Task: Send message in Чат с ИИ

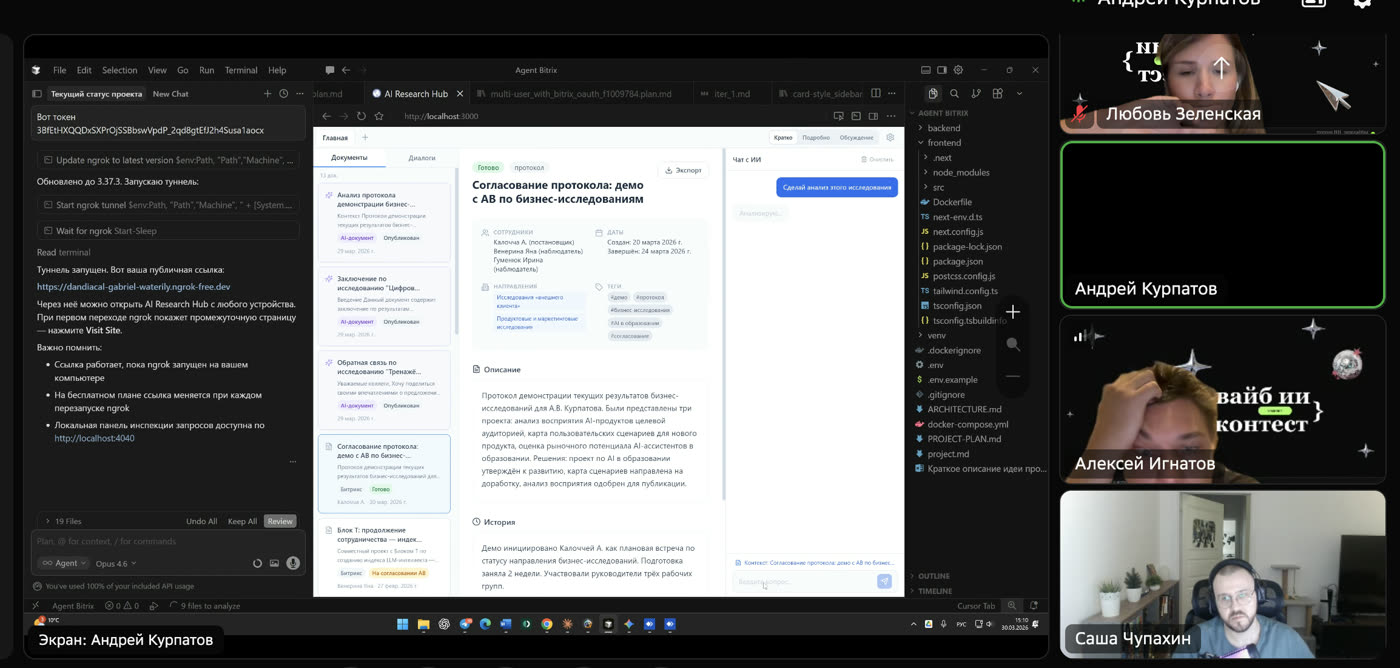Action: 884,581
